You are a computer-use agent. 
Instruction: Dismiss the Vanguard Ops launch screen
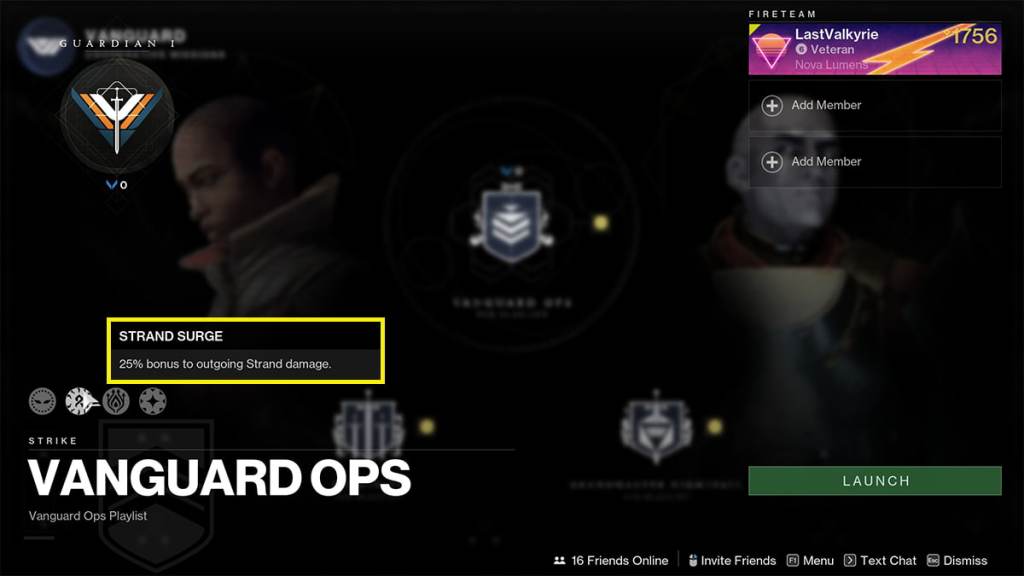coord(957,560)
